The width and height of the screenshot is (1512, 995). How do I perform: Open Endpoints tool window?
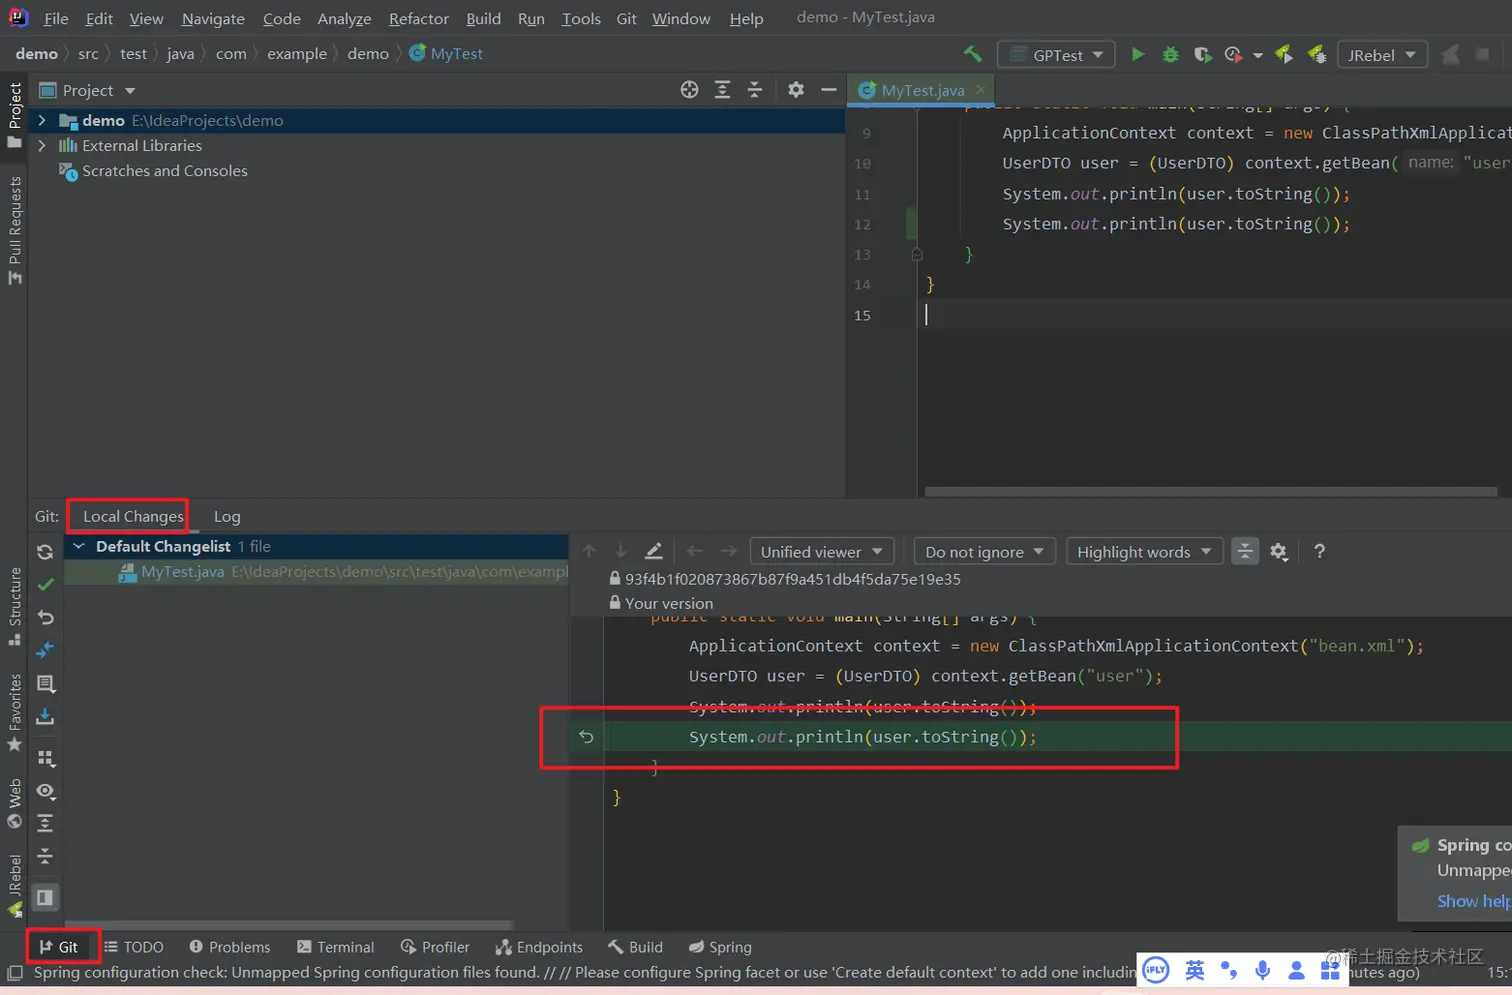click(x=538, y=947)
